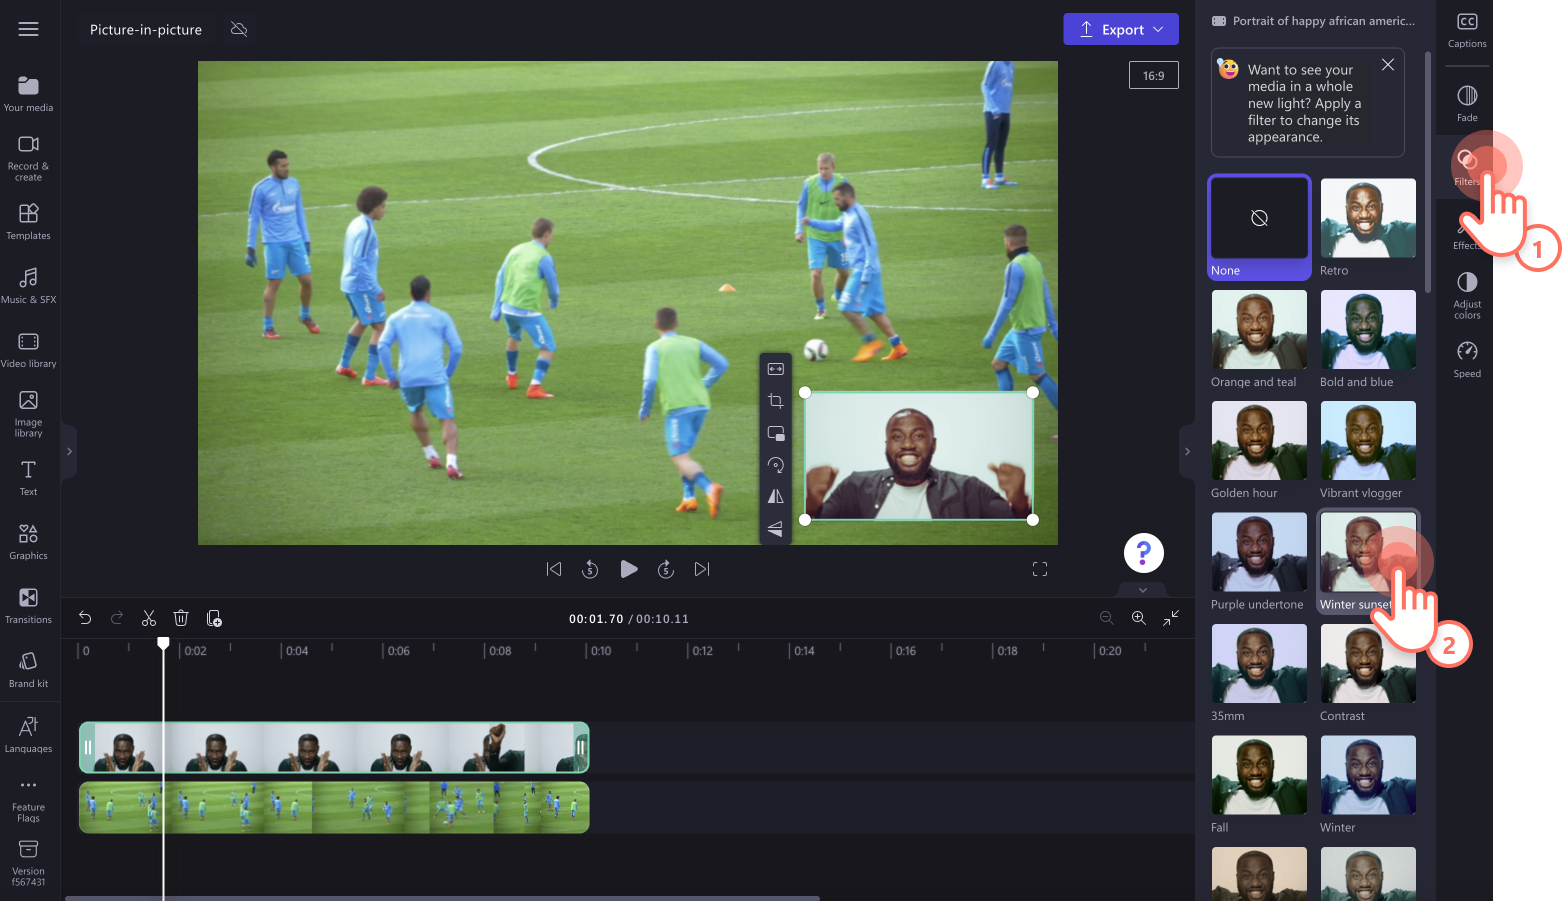Skip to the start of video
This screenshot has height=901, width=1562.
point(554,569)
